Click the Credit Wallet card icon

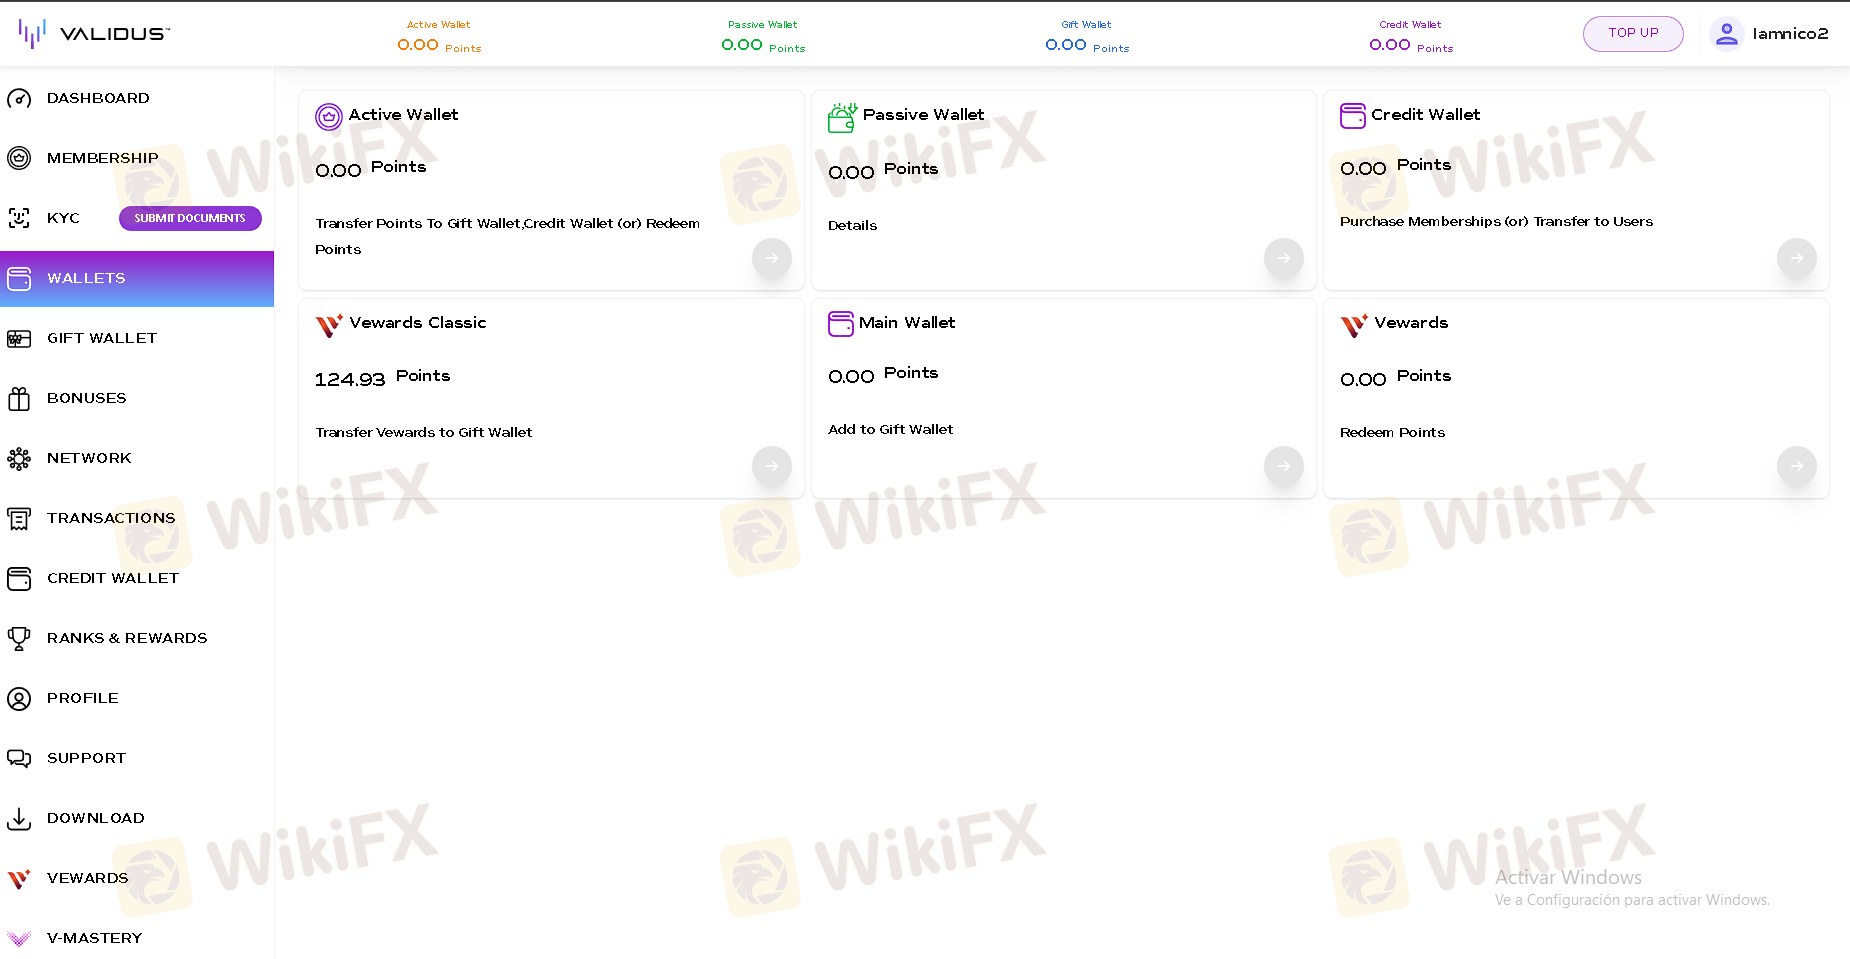[1353, 116]
